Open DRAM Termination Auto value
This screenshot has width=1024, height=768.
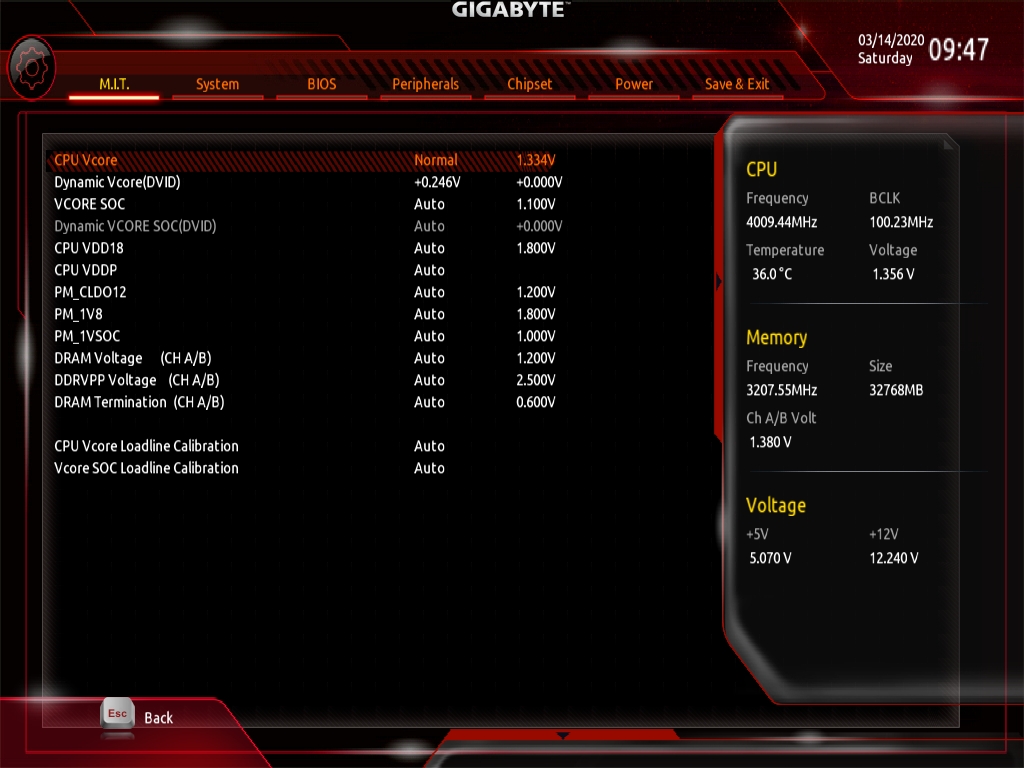[429, 402]
